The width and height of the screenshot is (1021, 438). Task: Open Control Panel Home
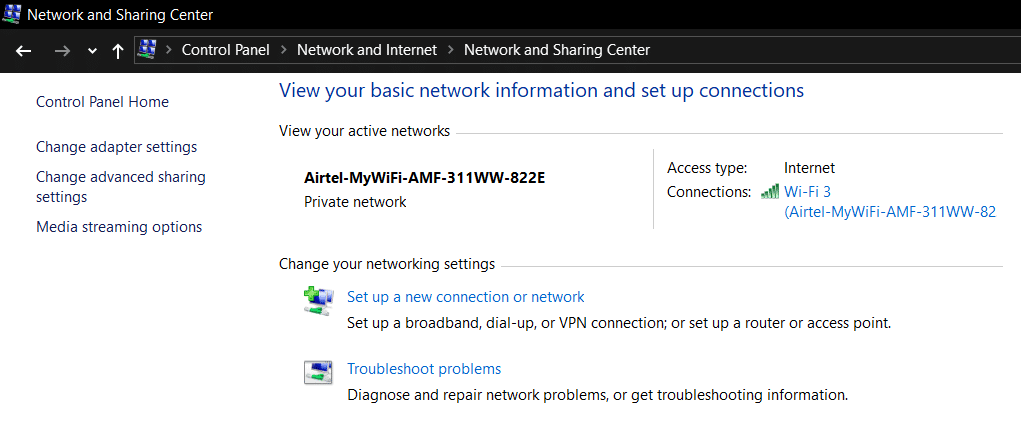coord(102,102)
